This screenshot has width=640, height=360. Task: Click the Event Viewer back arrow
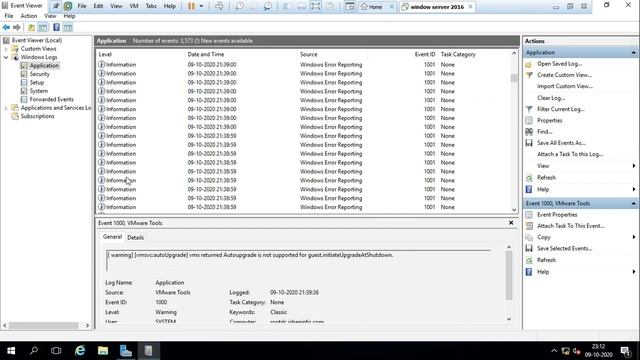coord(6,27)
